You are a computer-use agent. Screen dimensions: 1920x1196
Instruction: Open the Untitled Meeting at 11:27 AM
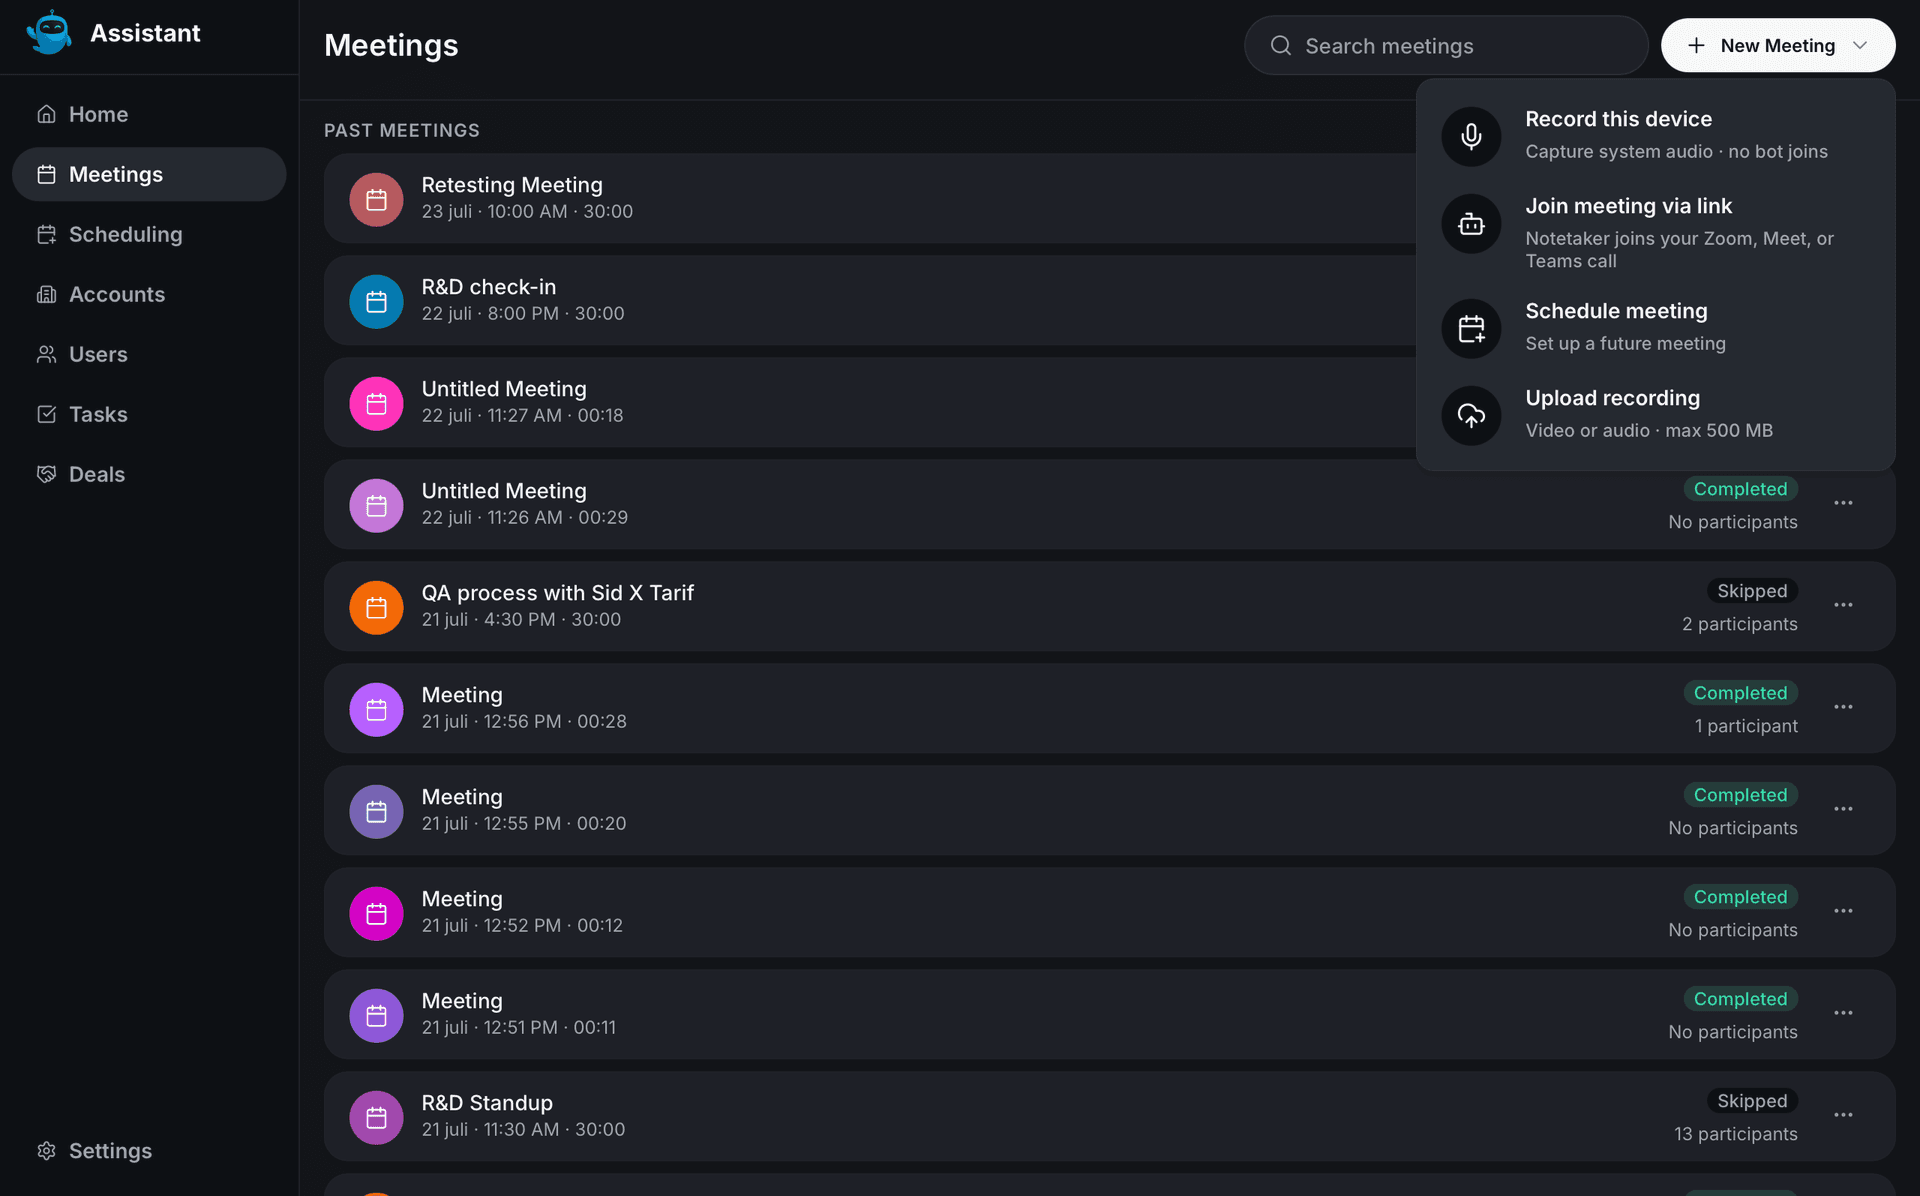(870, 402)
